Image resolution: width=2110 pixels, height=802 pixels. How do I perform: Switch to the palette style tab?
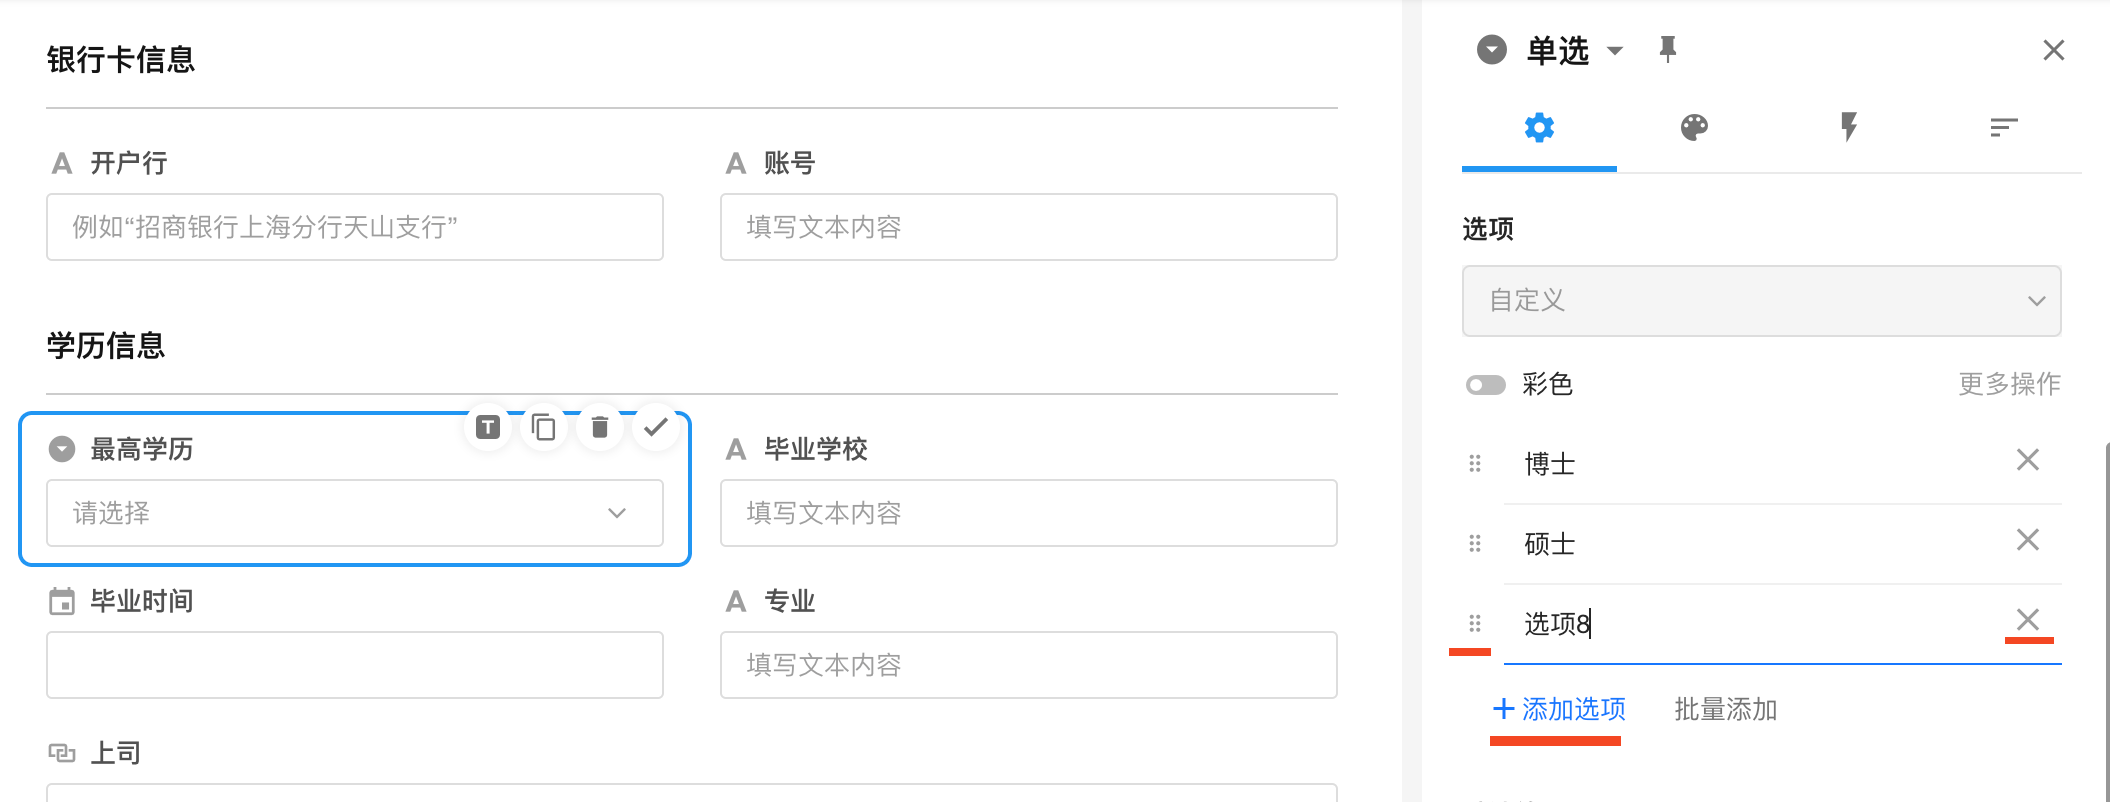click(1694, 128)
